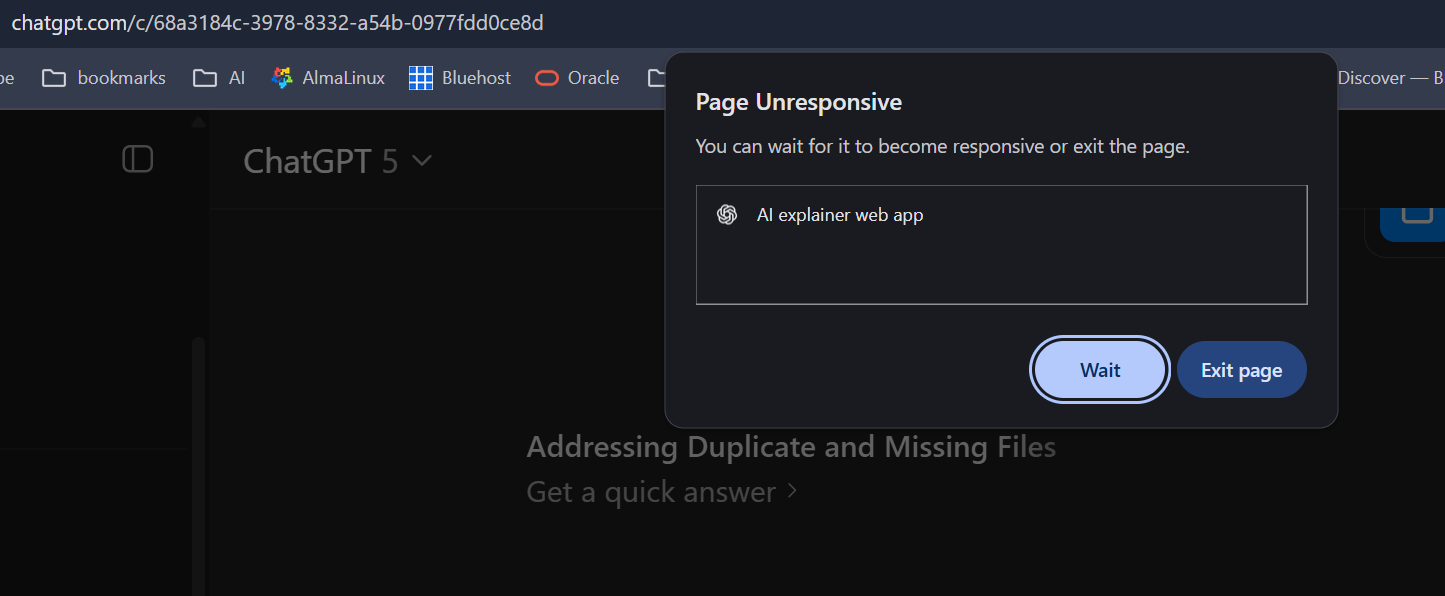Screen dimensions: 1445x596
Task: Open the AlmaLinux bookmark
Action: [x=328, y=78]
